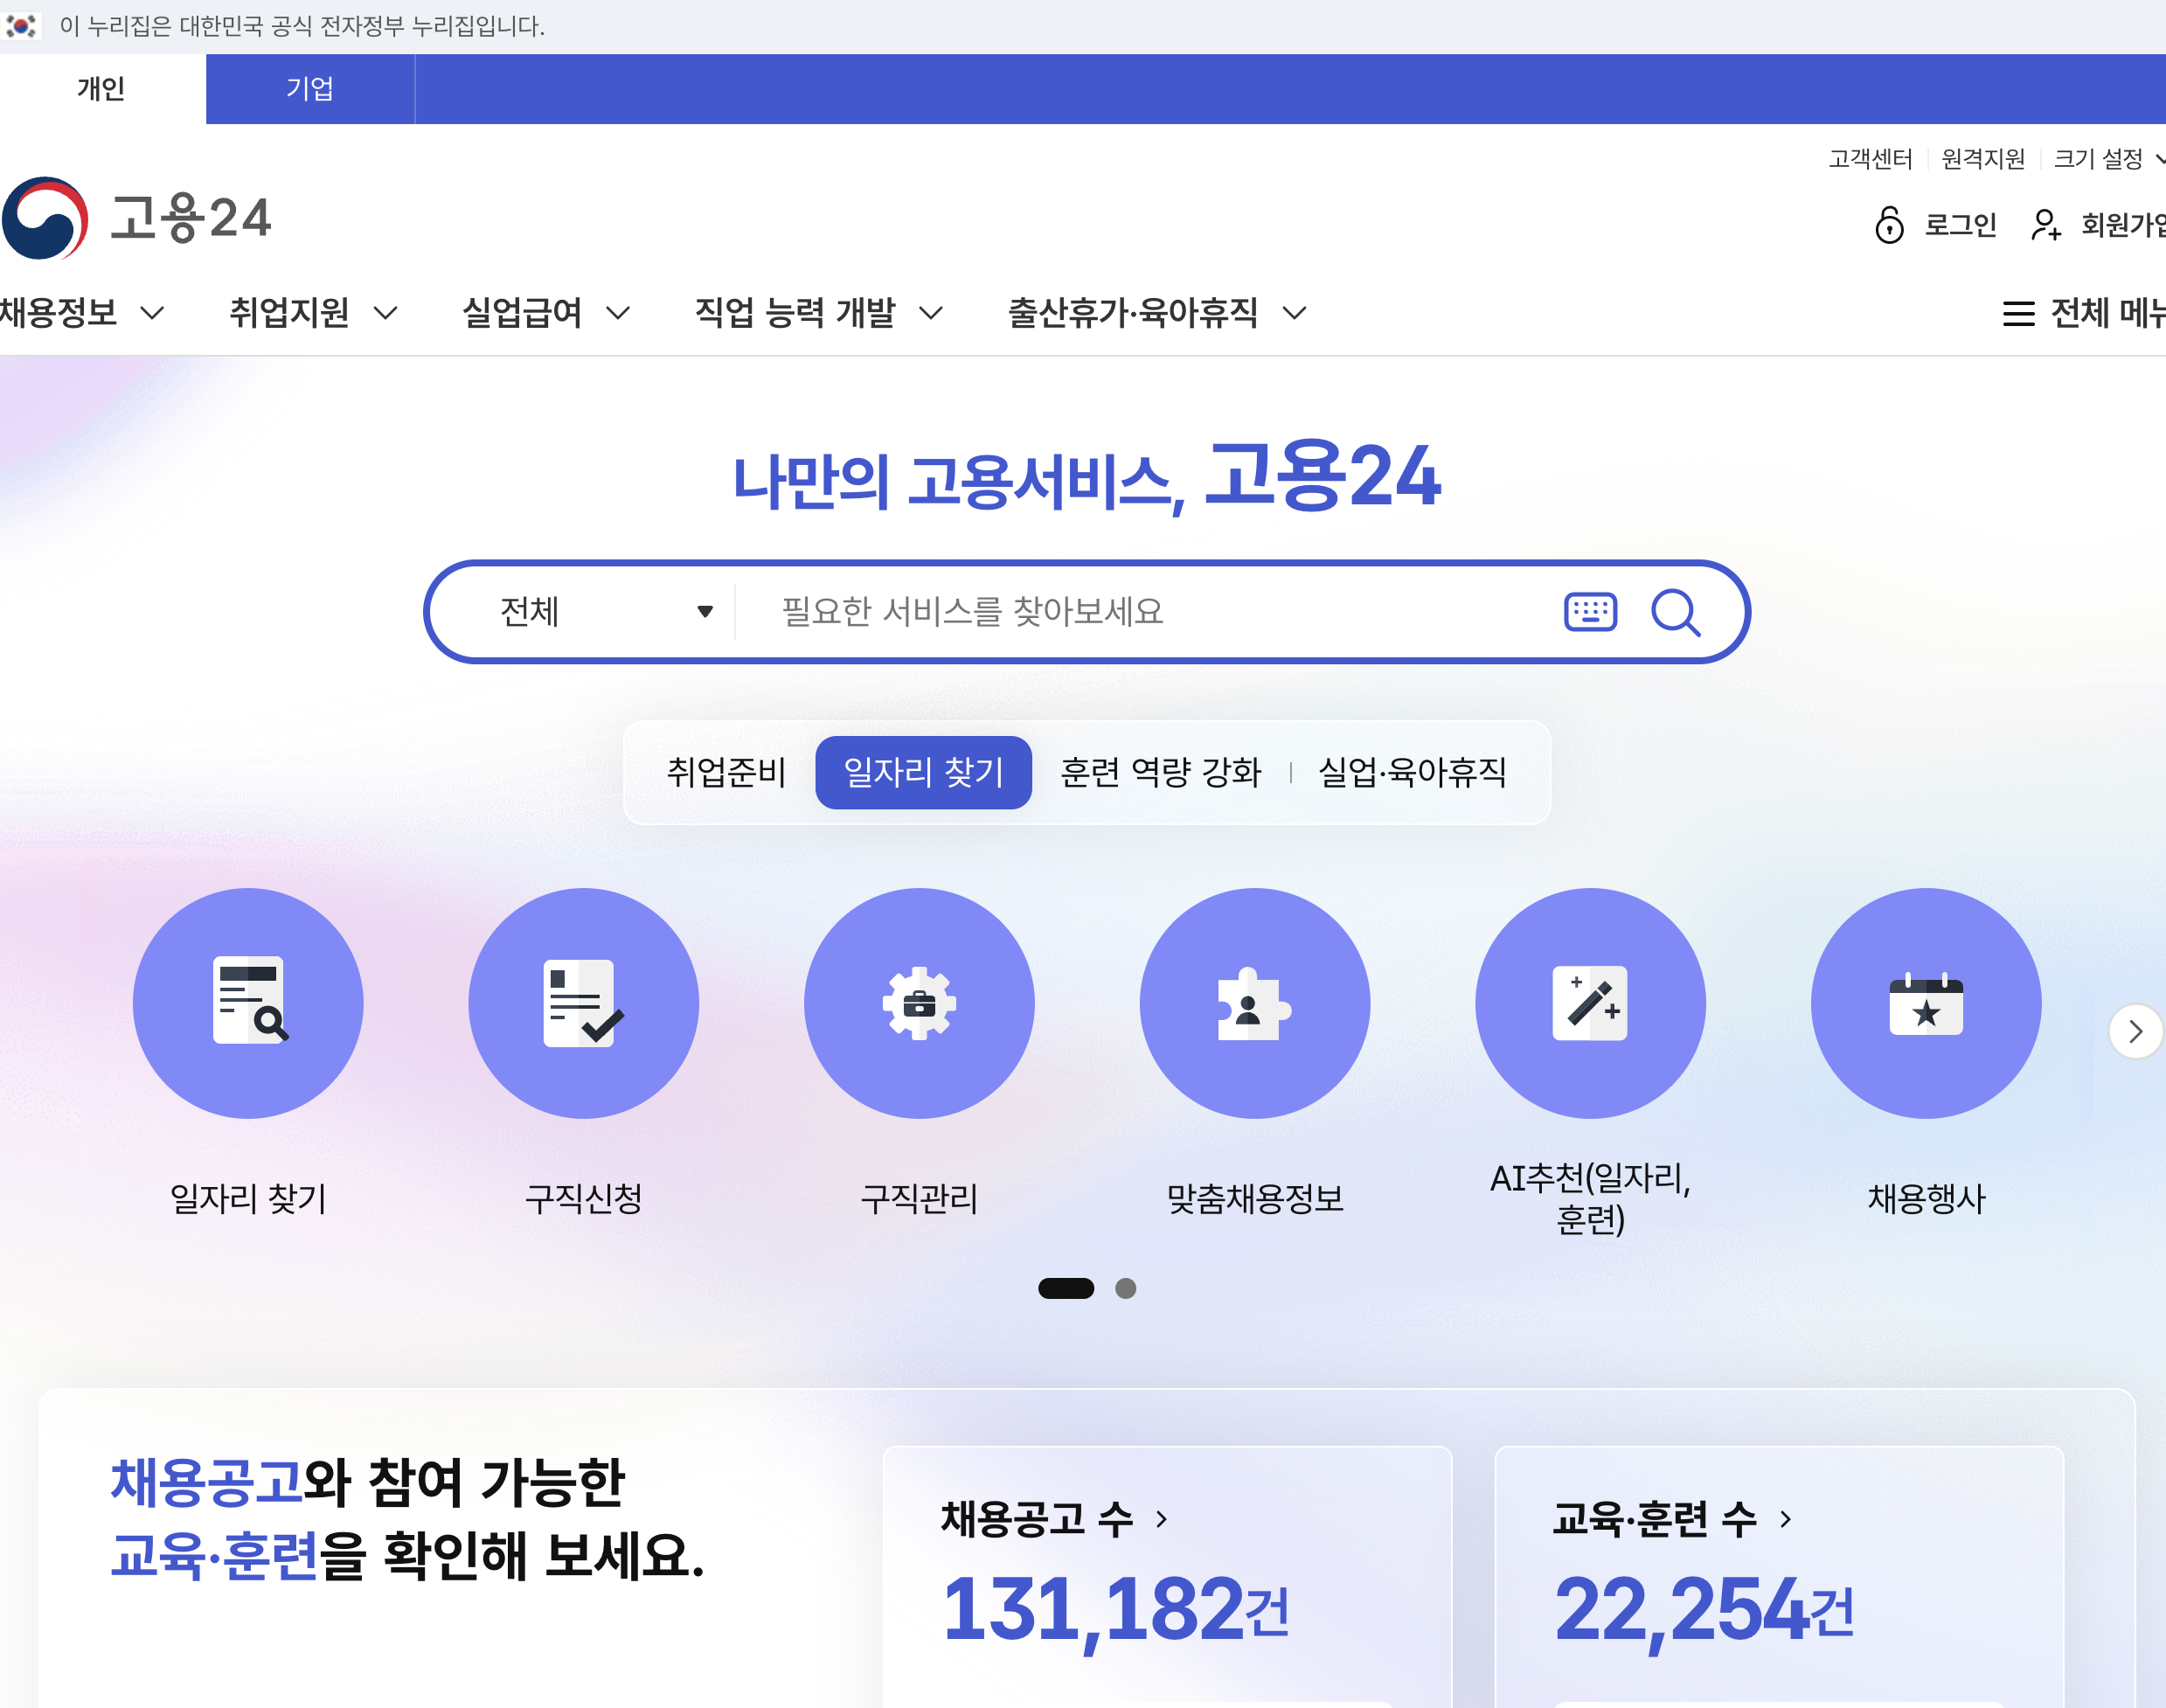Click the 구직관리 label text
This screenshot has height=1708, width=2166.
tap(919, 1198)
